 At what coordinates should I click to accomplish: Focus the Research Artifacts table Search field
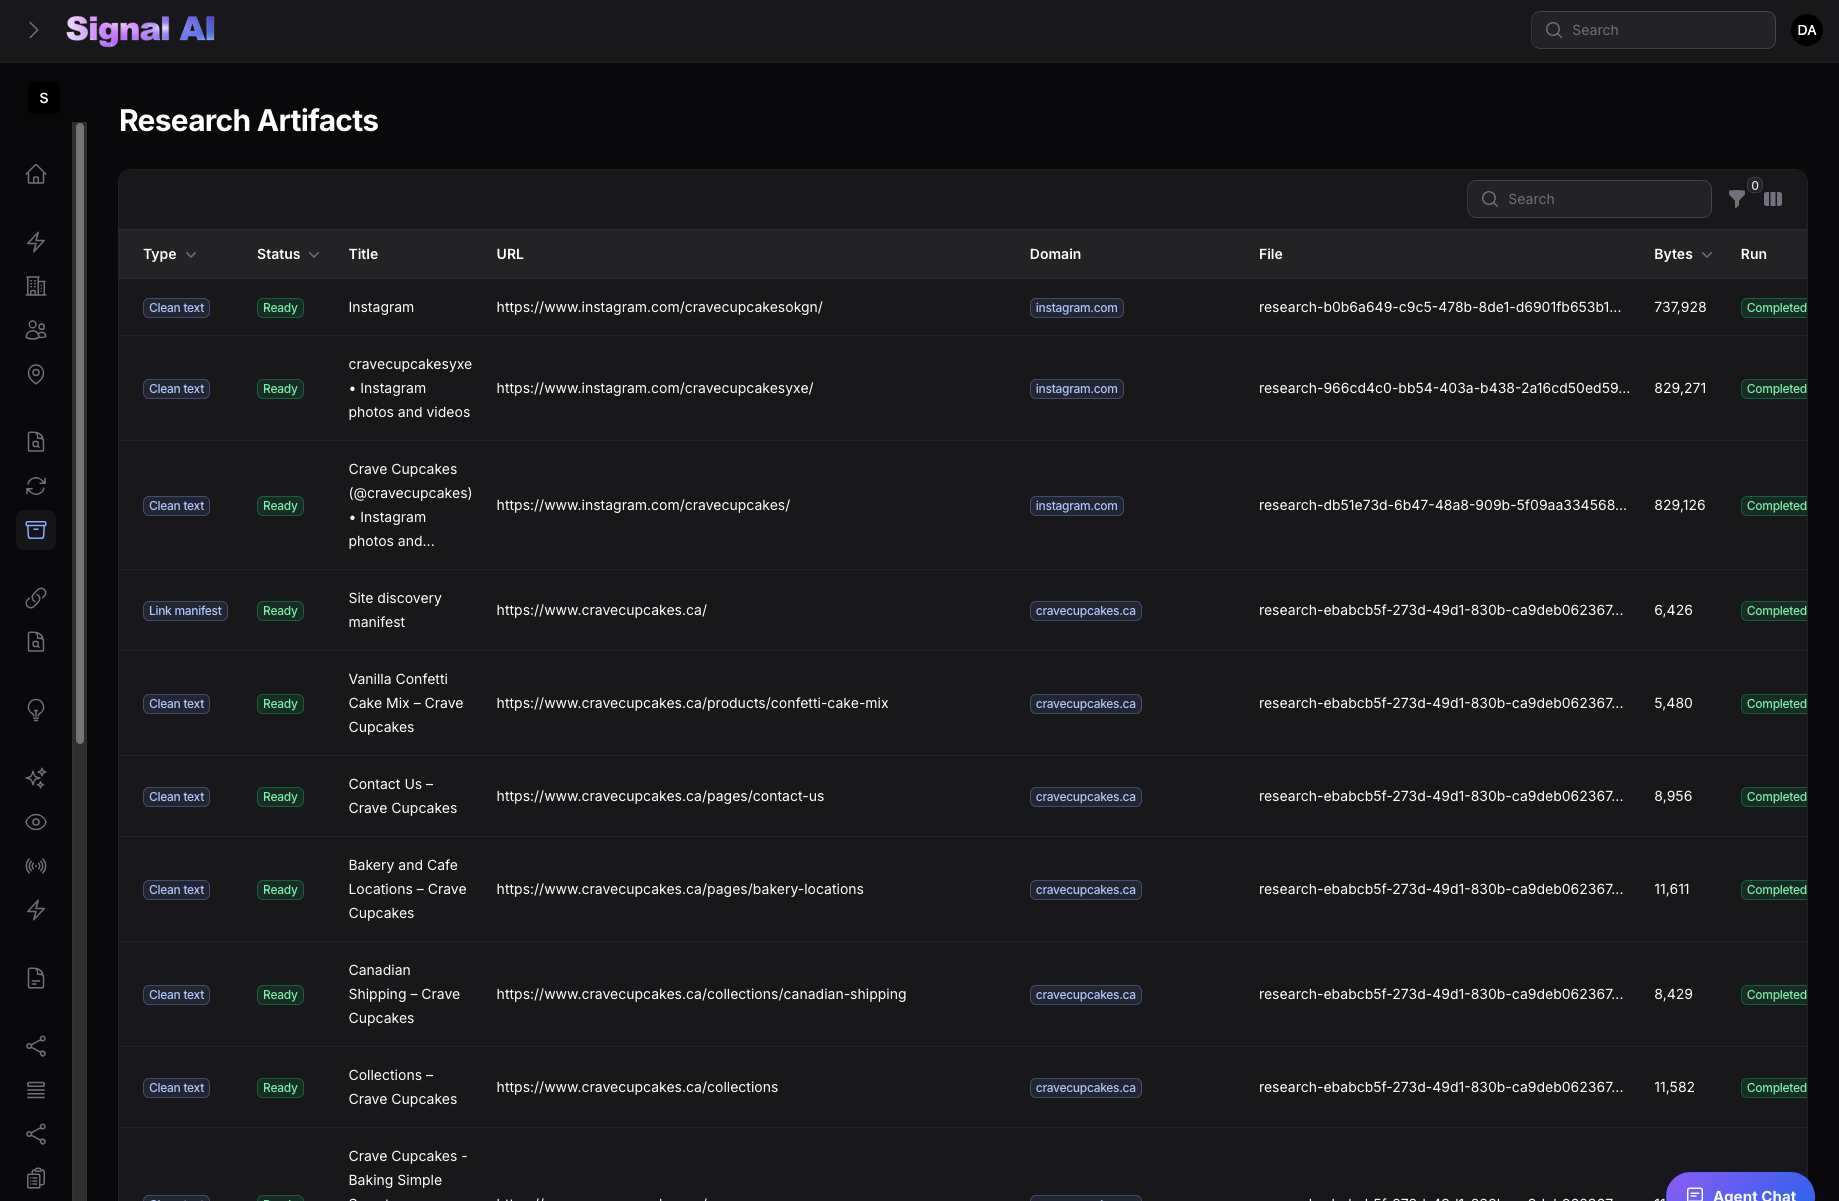[1589, 199]
